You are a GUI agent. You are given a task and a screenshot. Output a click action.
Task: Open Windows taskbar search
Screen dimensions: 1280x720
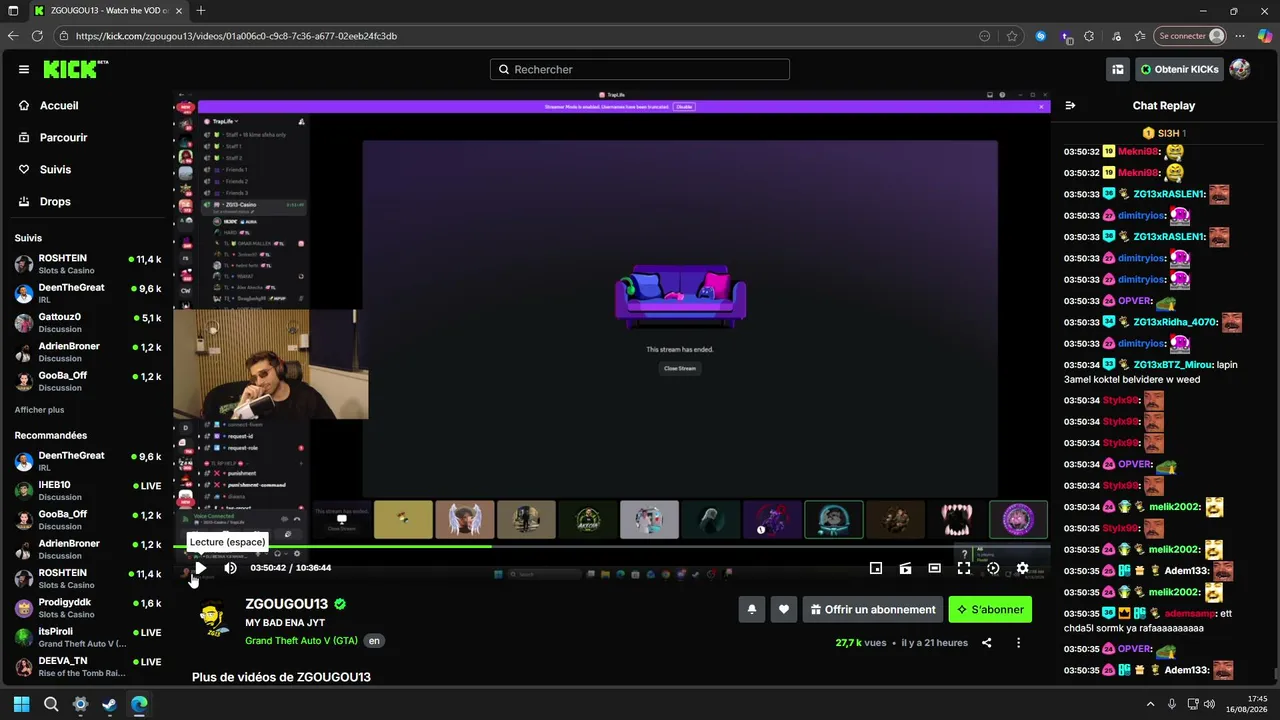(x=51, y=704)
